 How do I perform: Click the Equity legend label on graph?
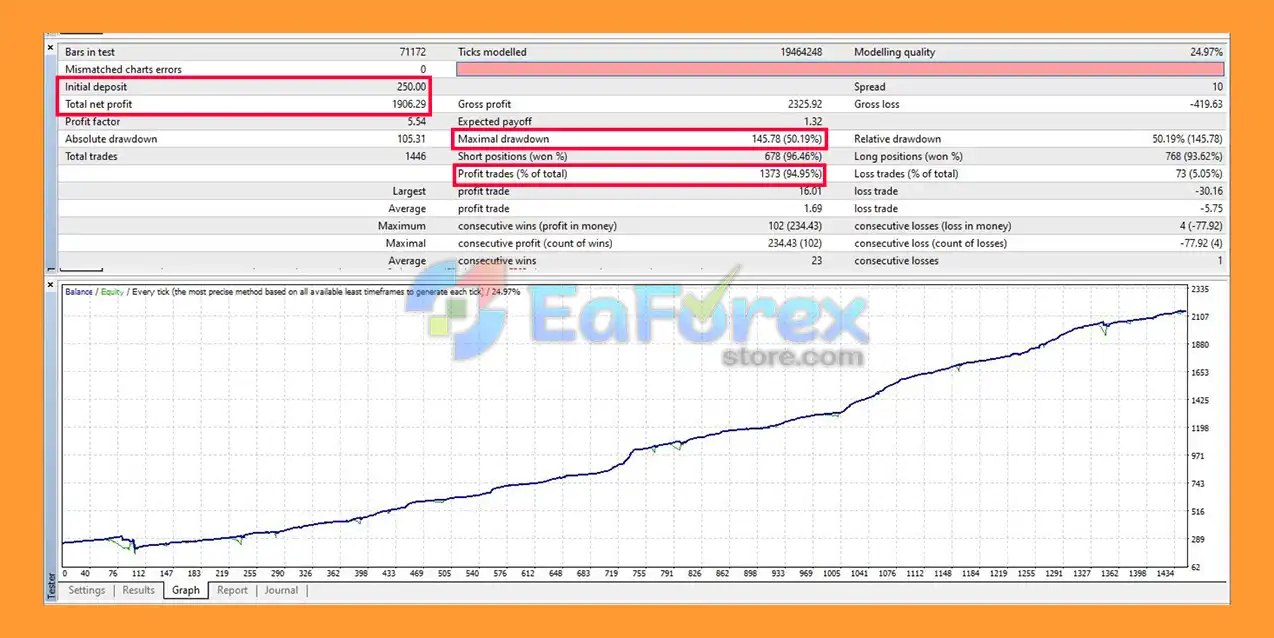point(112,291)
